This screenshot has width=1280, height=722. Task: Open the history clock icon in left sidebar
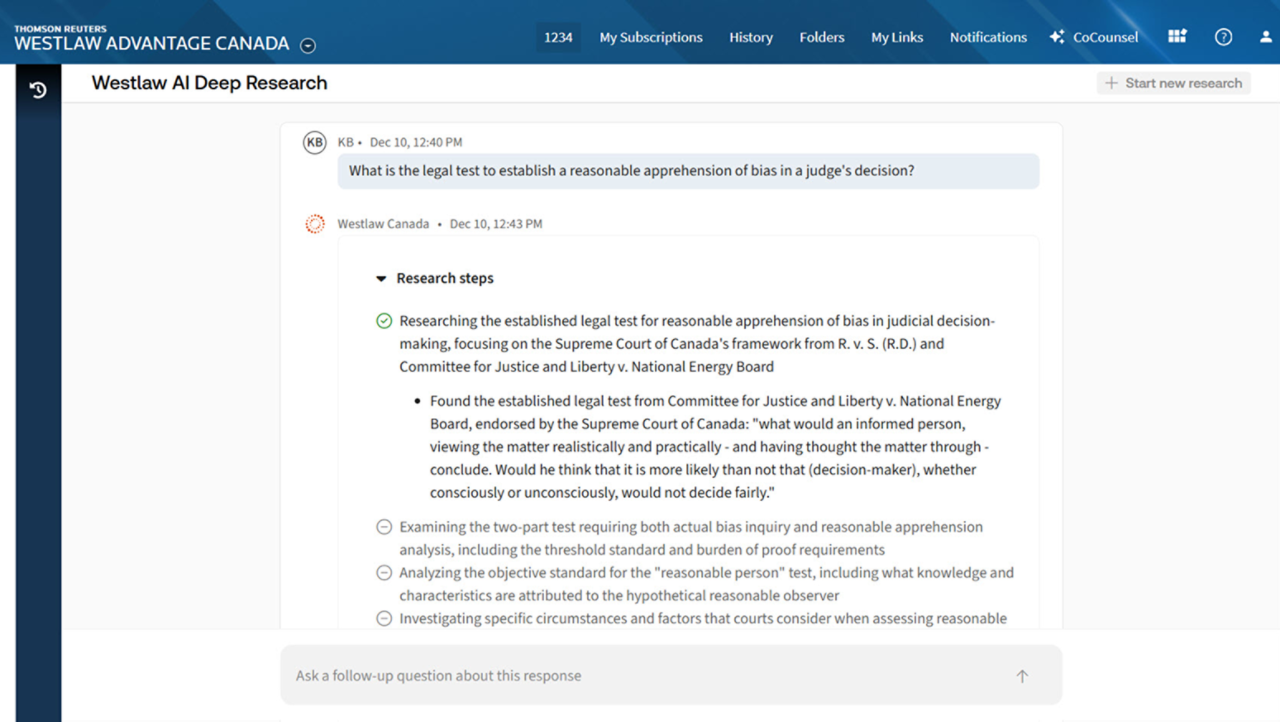tap(38, 91)
